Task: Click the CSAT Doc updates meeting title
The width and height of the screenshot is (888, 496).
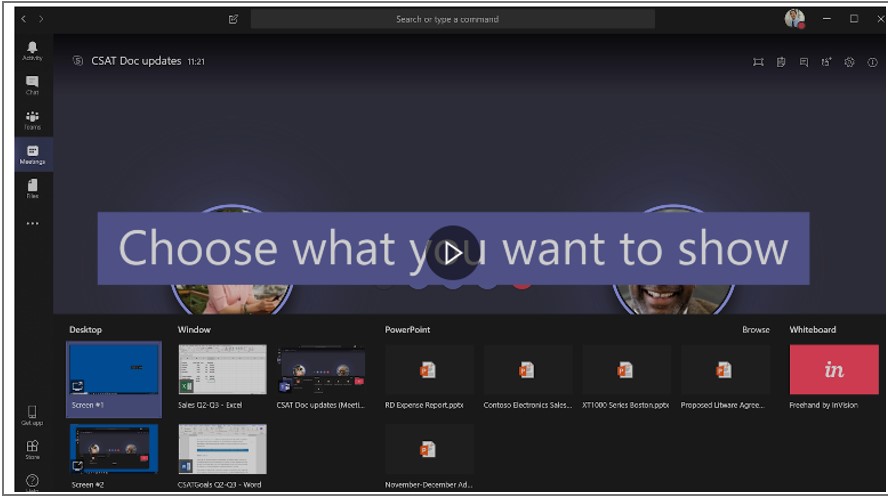Action: (136, 61)
